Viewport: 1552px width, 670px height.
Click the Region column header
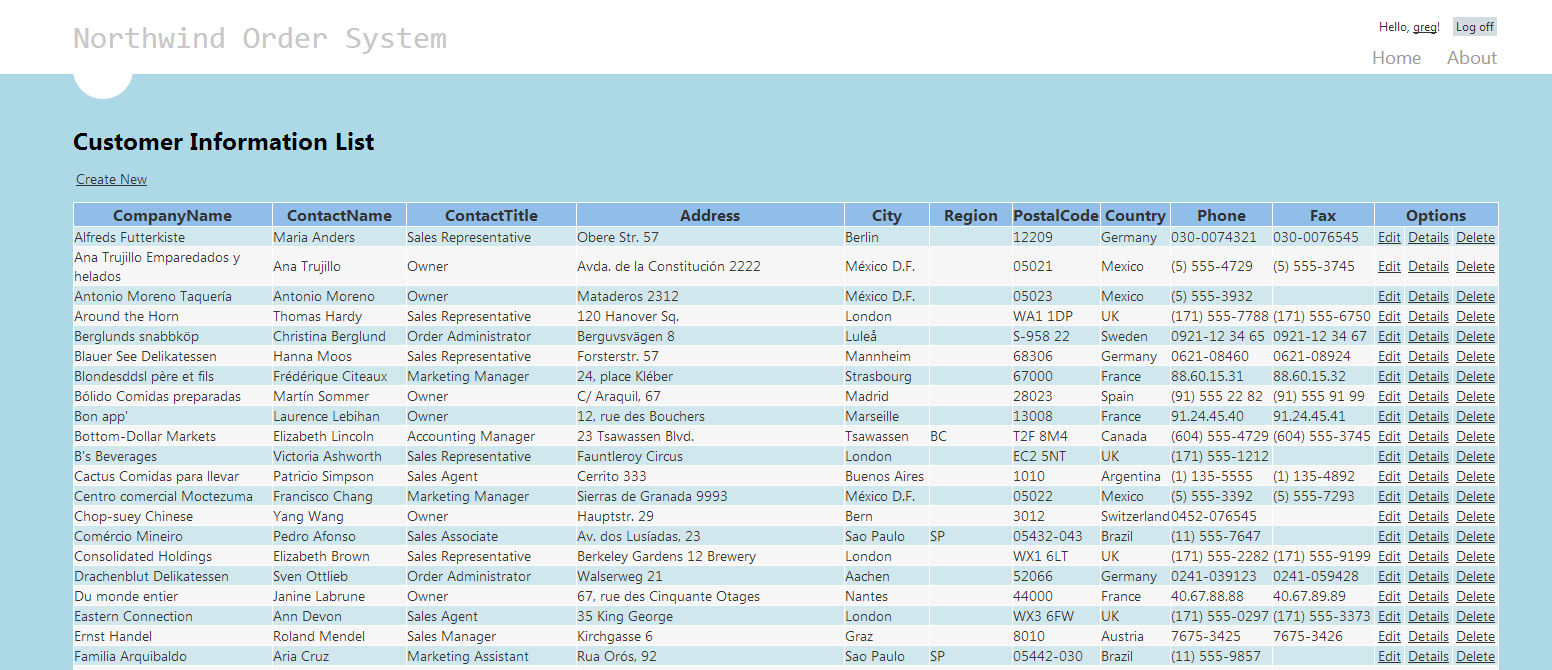tap(971, 215)
